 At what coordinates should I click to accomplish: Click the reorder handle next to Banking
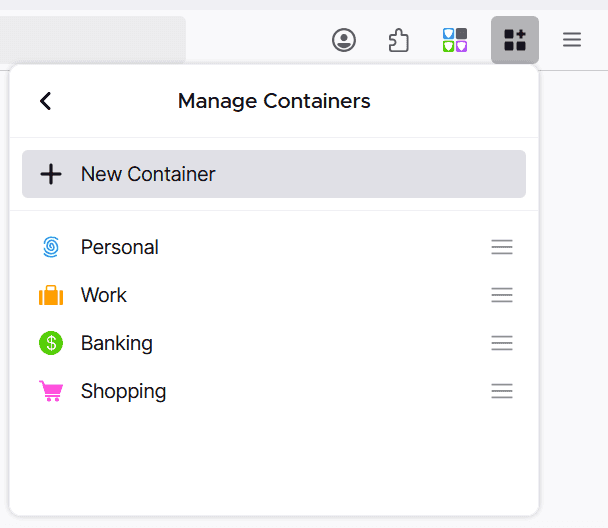tap(502, 343)
